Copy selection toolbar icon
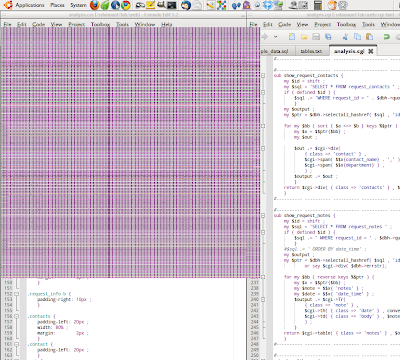400x360 pixels. pyautogui.click(x=357, y=37)
